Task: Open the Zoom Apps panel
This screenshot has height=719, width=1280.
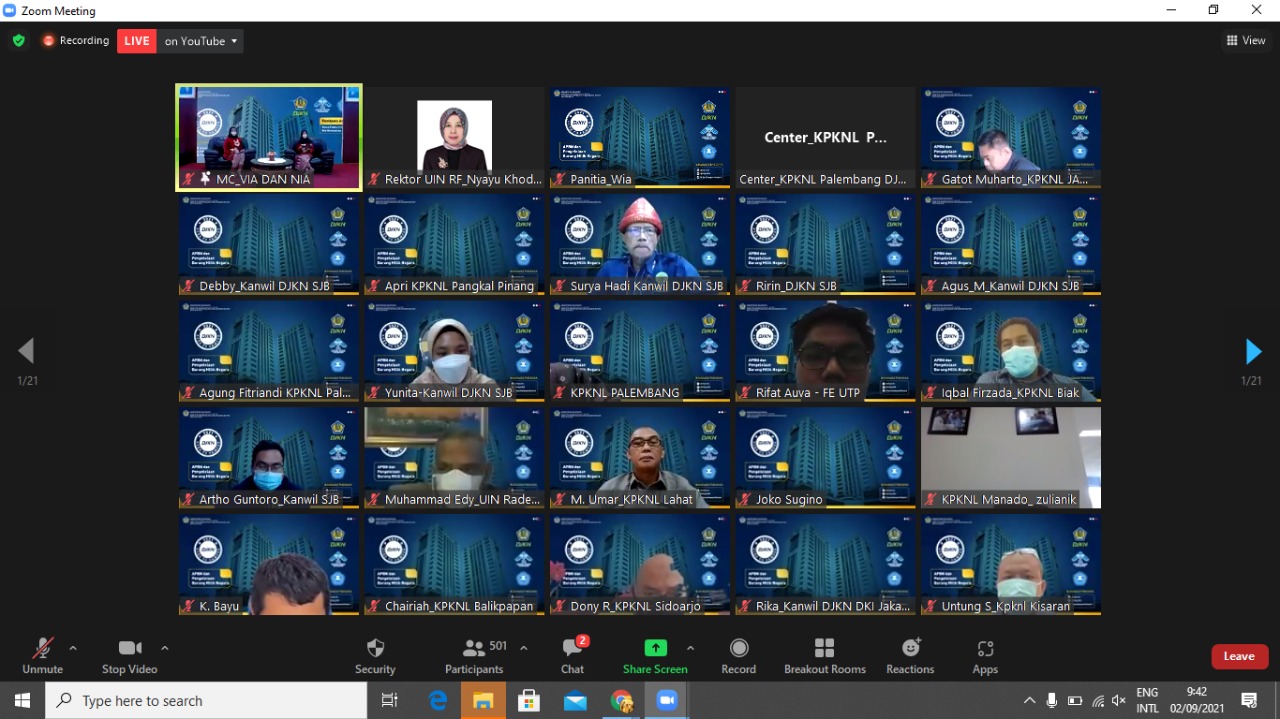Action: coord(985,655)
